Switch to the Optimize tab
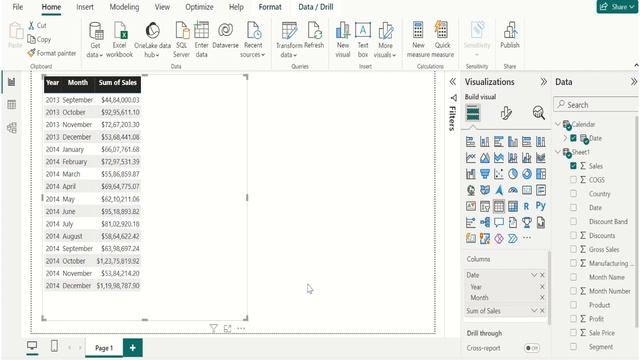Viewport: 640px width, 360px height. tap(199, 7)
